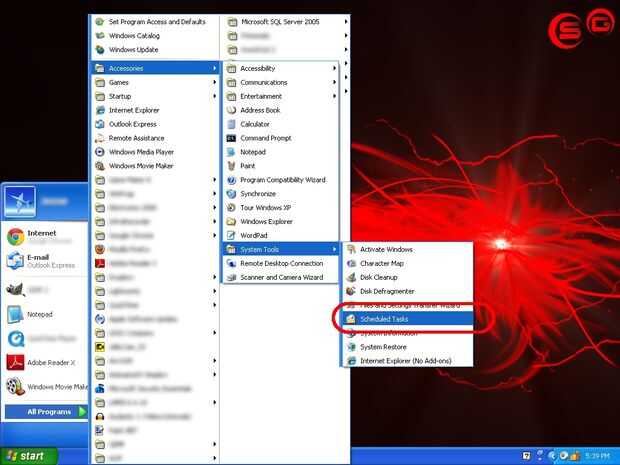Screen dimensions: 620x465
Task: Click All Programs label
Action: (x=49, y=412)
